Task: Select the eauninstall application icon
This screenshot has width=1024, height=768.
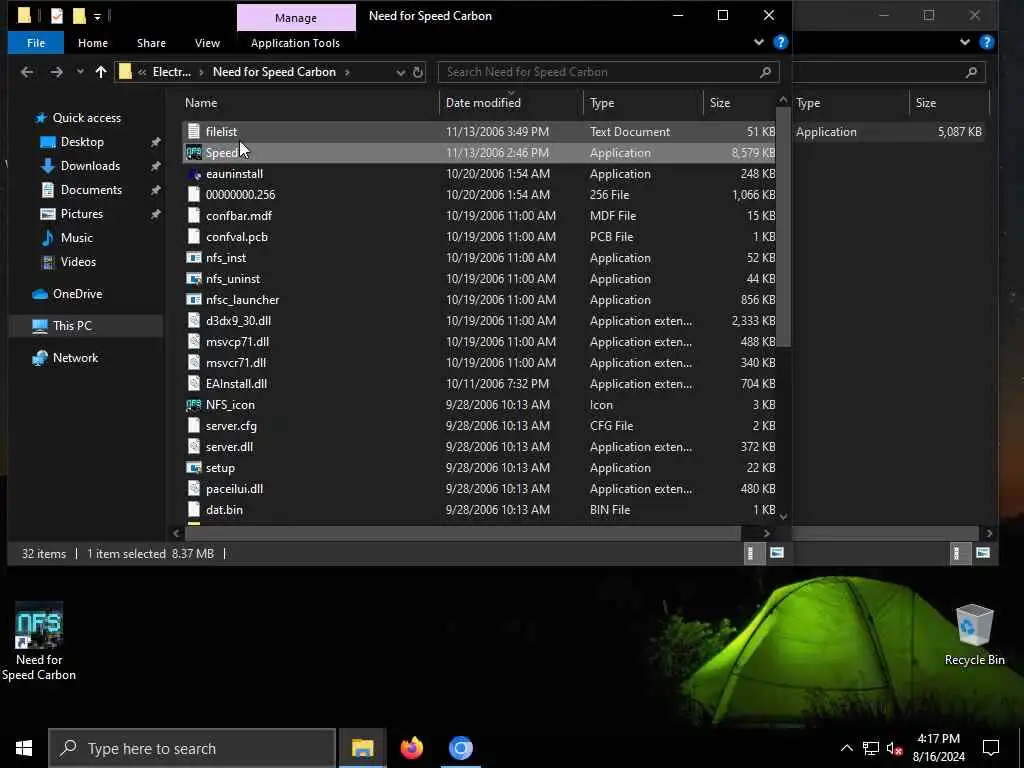Action: click(193, 174)
